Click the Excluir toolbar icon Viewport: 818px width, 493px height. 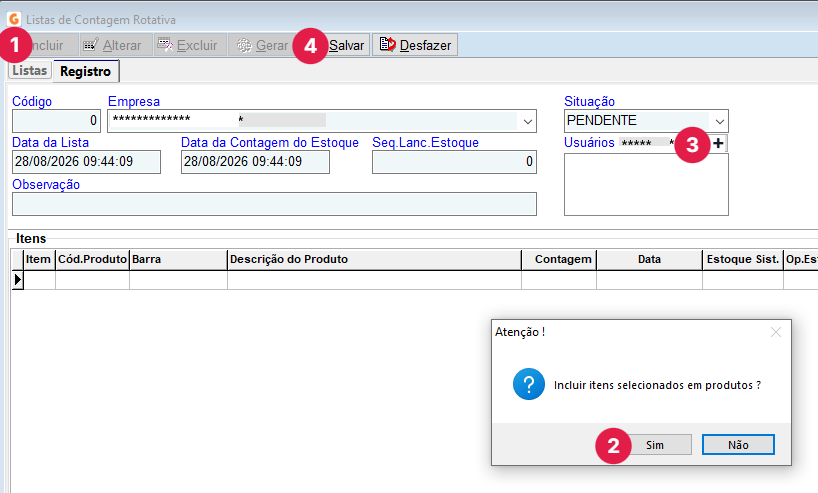point(165,45)
